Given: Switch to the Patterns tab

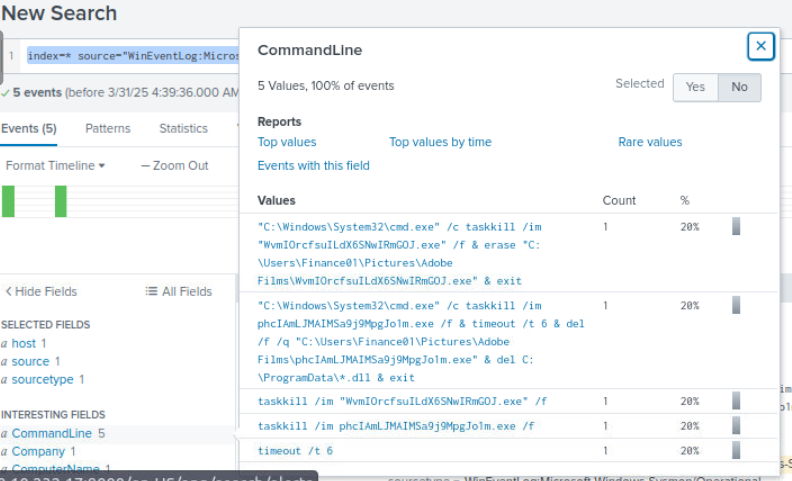Looking at the screenshot, I should pyautogui.click(x=108, y=128).
